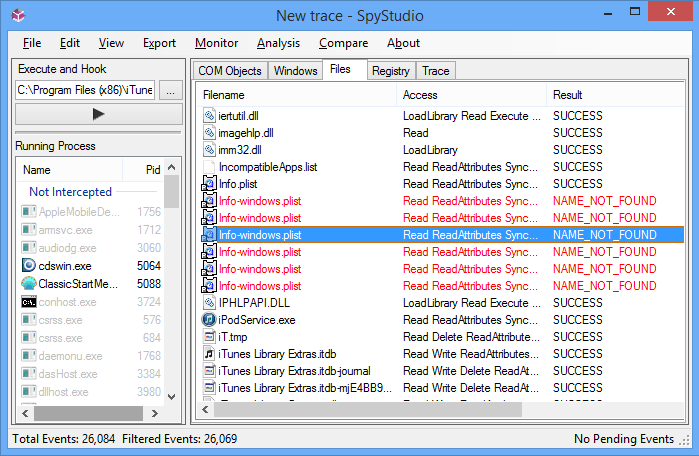Click the cdswin.exe process icon

click(x=29, y=266)
